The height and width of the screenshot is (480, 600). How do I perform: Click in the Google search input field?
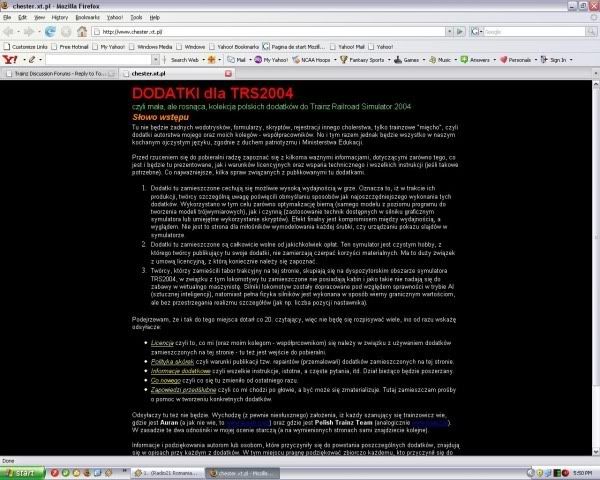(535, 32)
